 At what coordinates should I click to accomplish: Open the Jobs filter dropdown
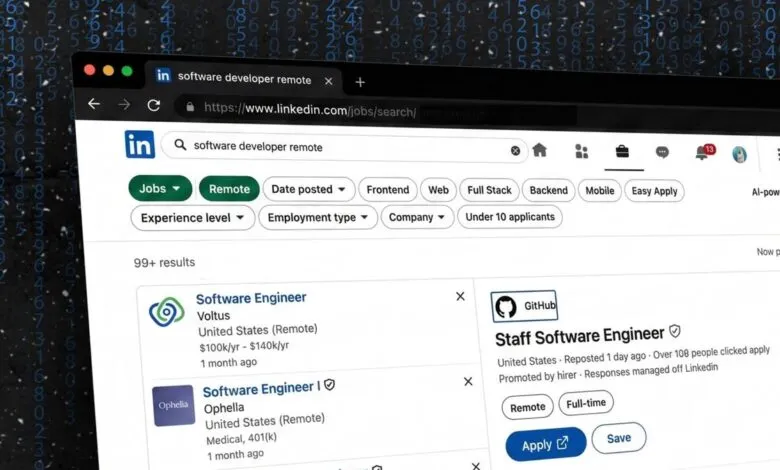click(160, 188)
